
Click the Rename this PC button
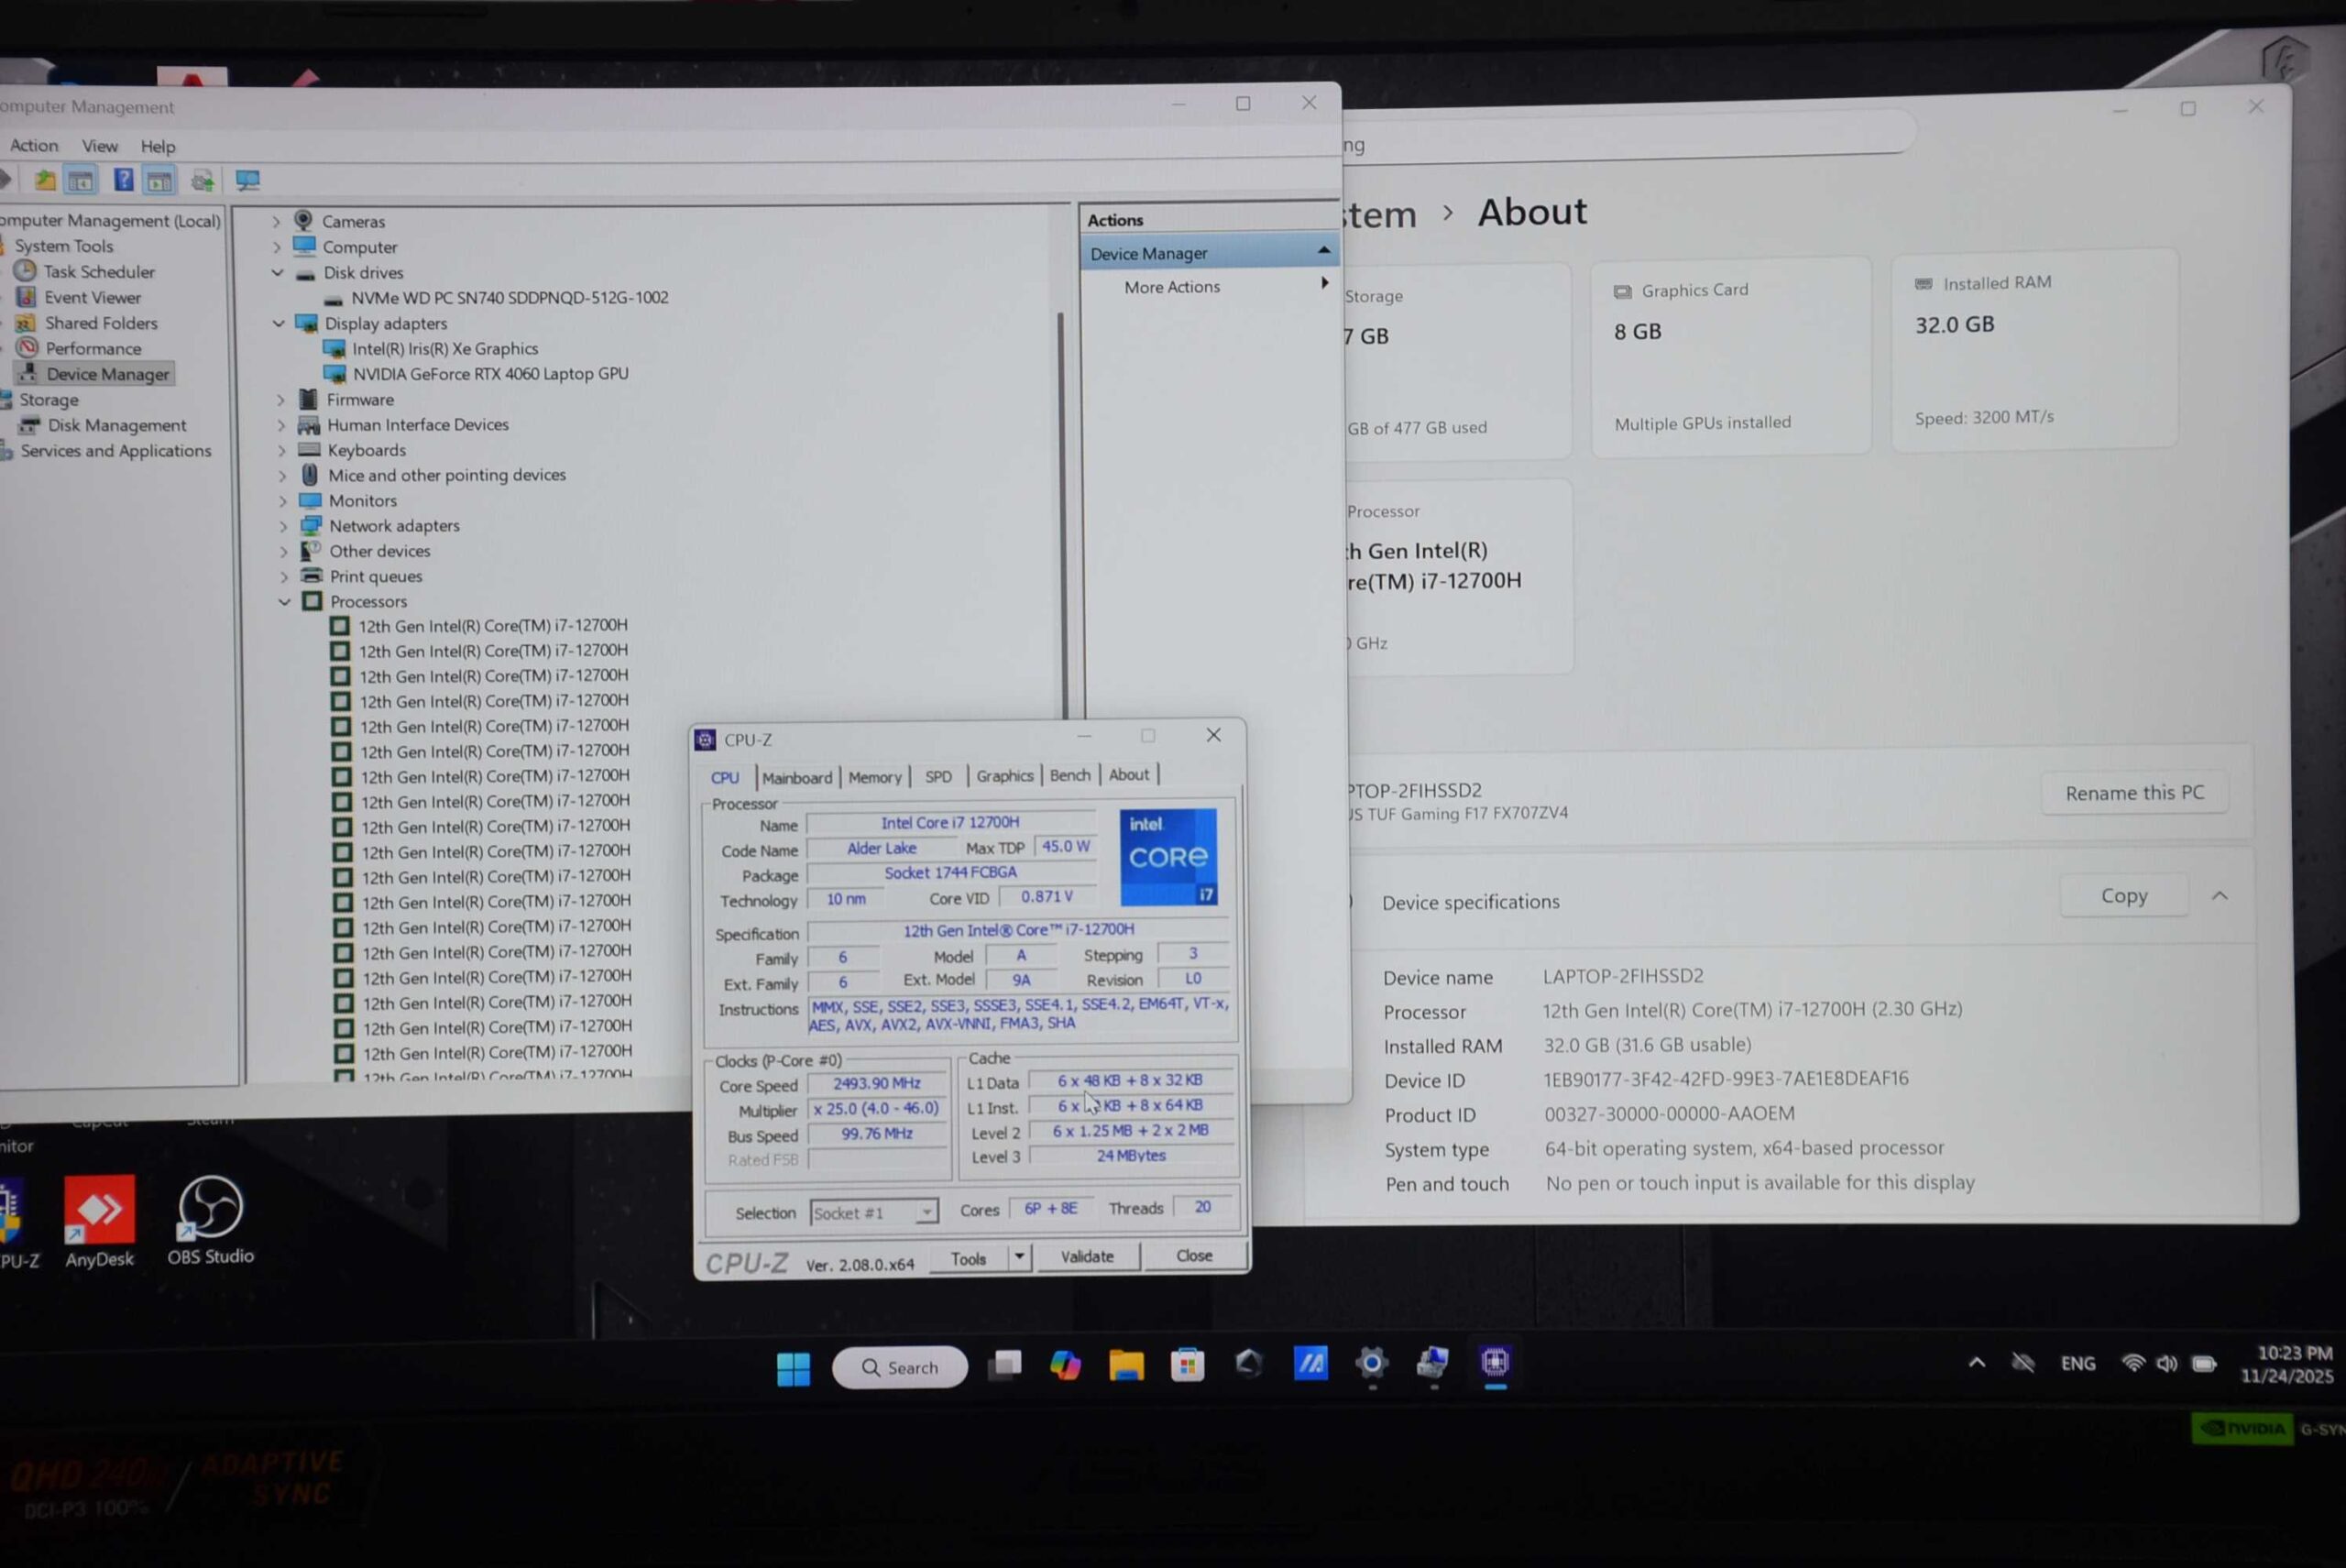click(x=2134, y=792)
